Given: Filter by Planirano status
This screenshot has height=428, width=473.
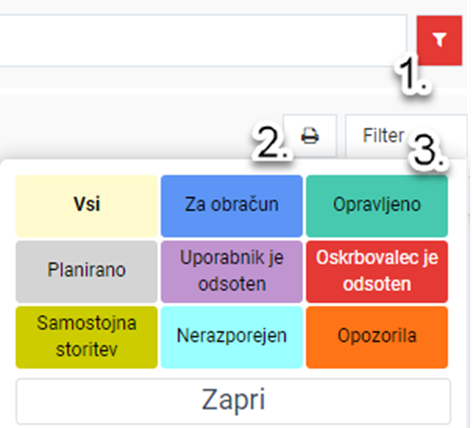Looking at the screenshot, I should click(87, 271).
